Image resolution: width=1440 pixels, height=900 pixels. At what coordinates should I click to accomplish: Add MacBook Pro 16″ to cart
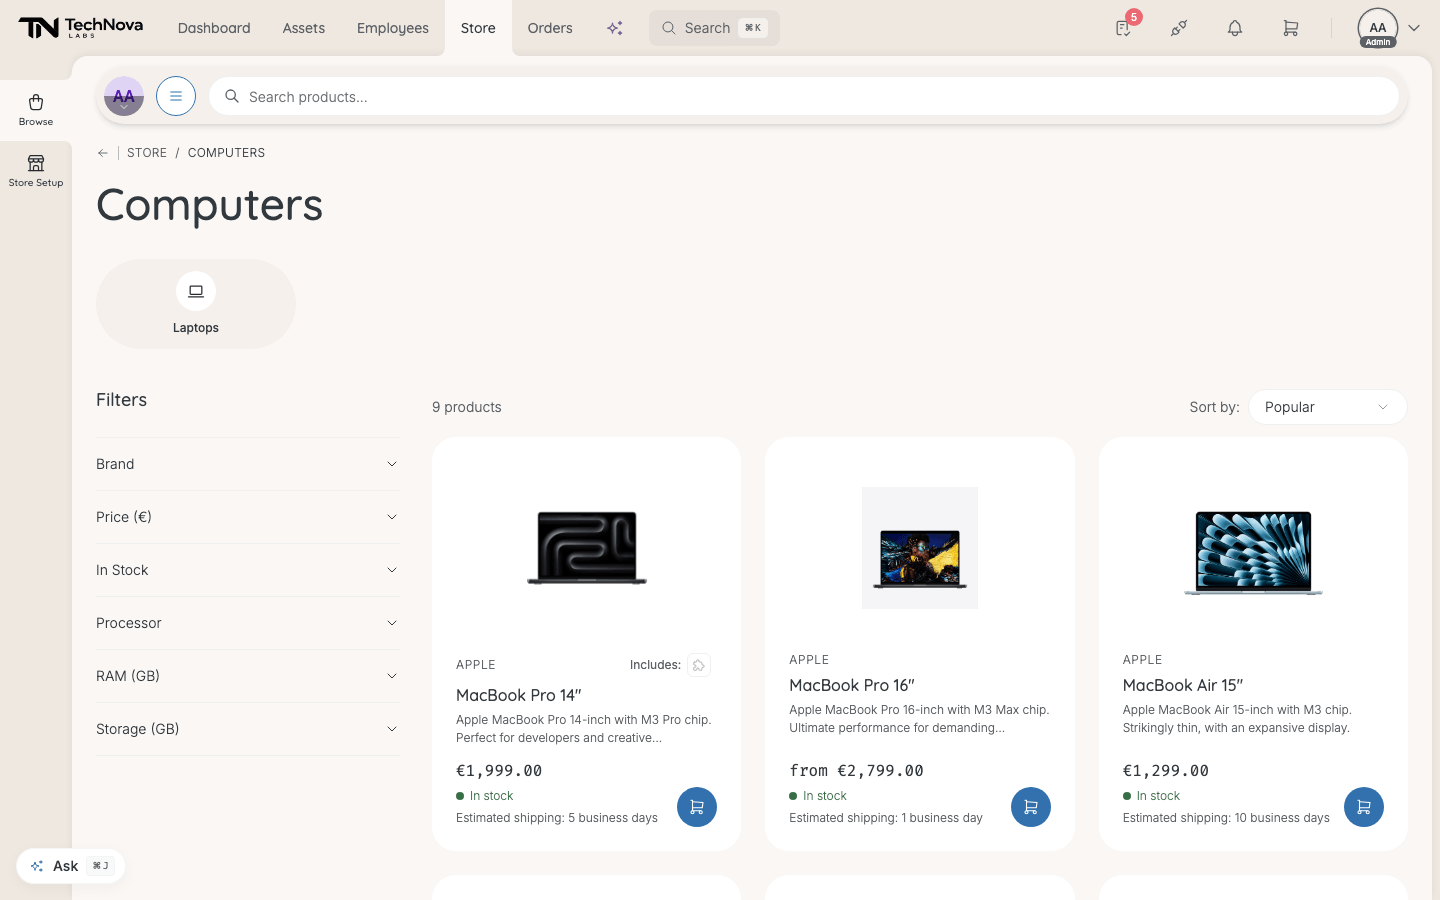point(1031,807)
